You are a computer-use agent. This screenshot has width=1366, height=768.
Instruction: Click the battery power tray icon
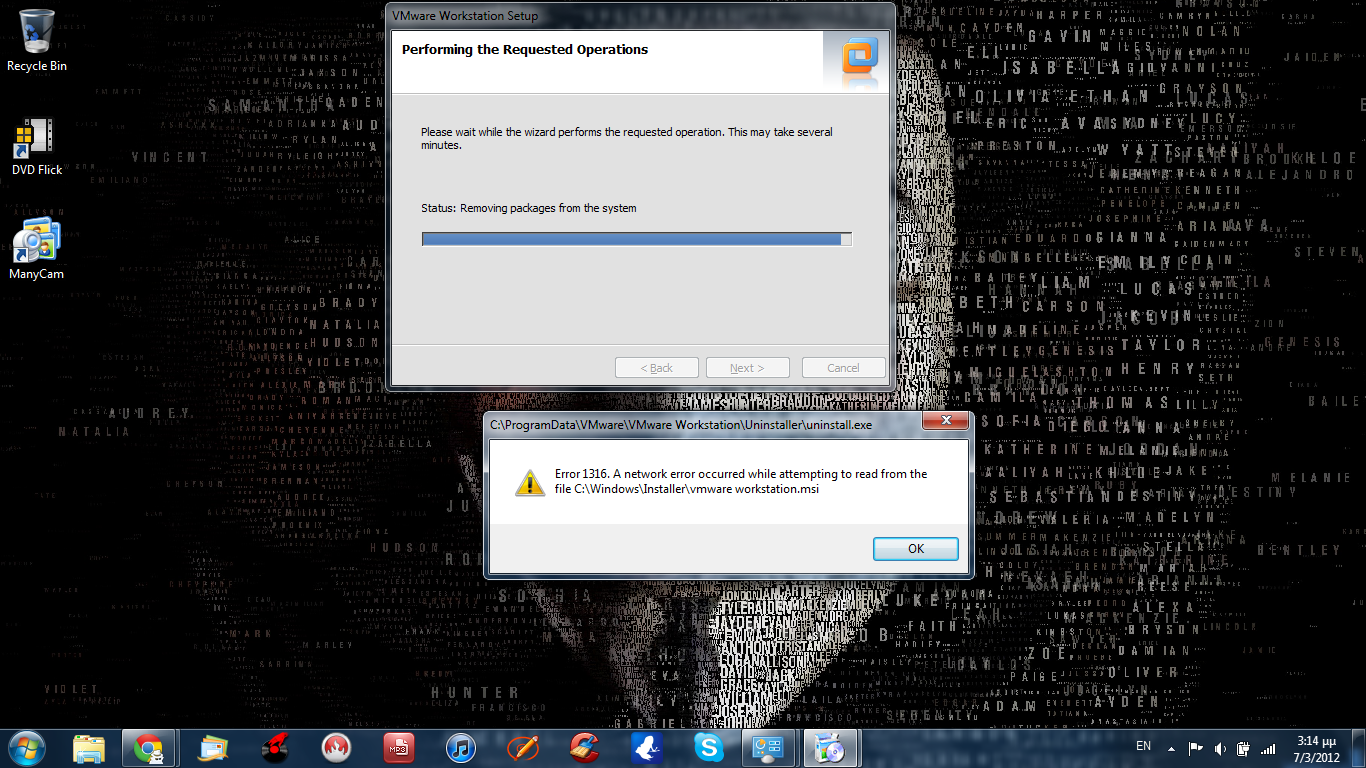click(1244, 748)
